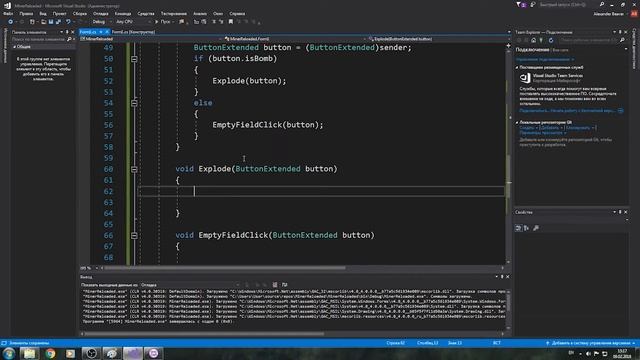
Task: Click the notifications flag icon
Action: coord(521,5)
